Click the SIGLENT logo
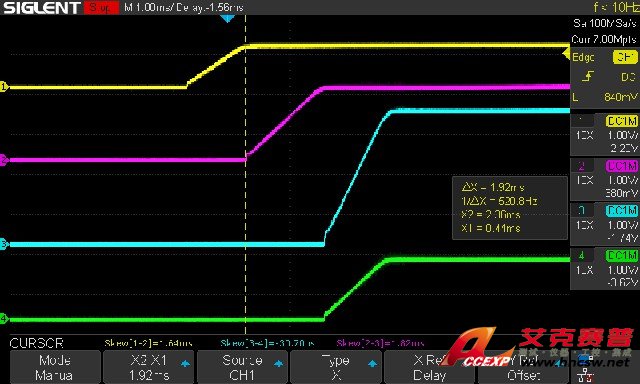 coord(42,8)
